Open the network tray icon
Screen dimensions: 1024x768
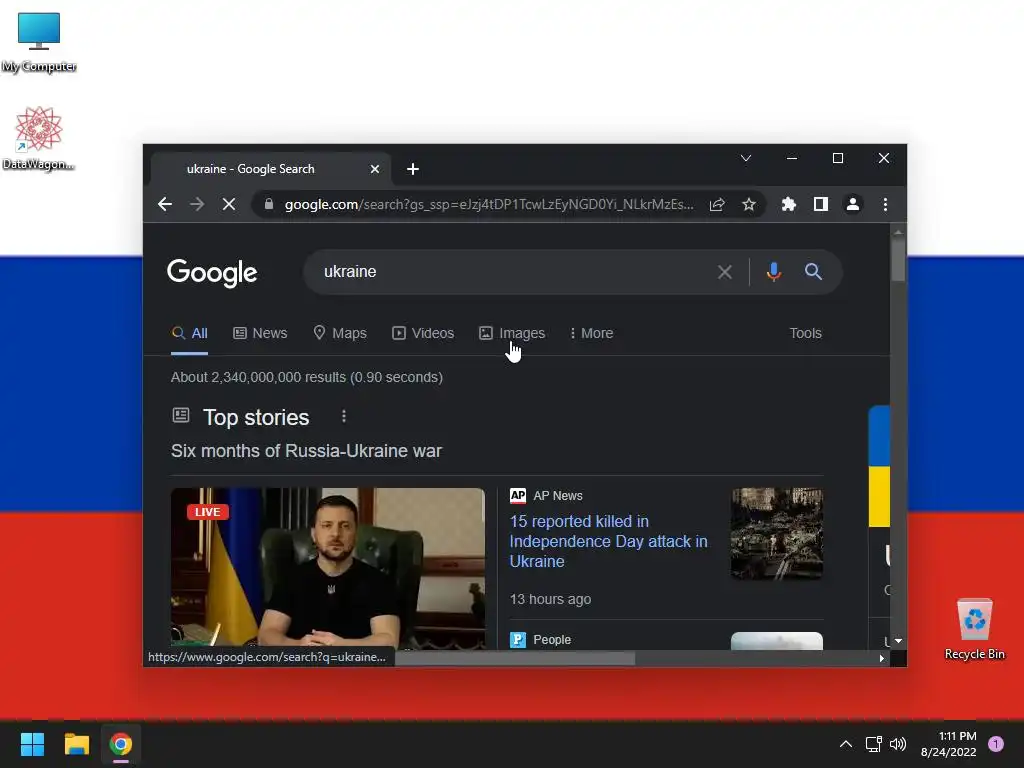(873, 744)
